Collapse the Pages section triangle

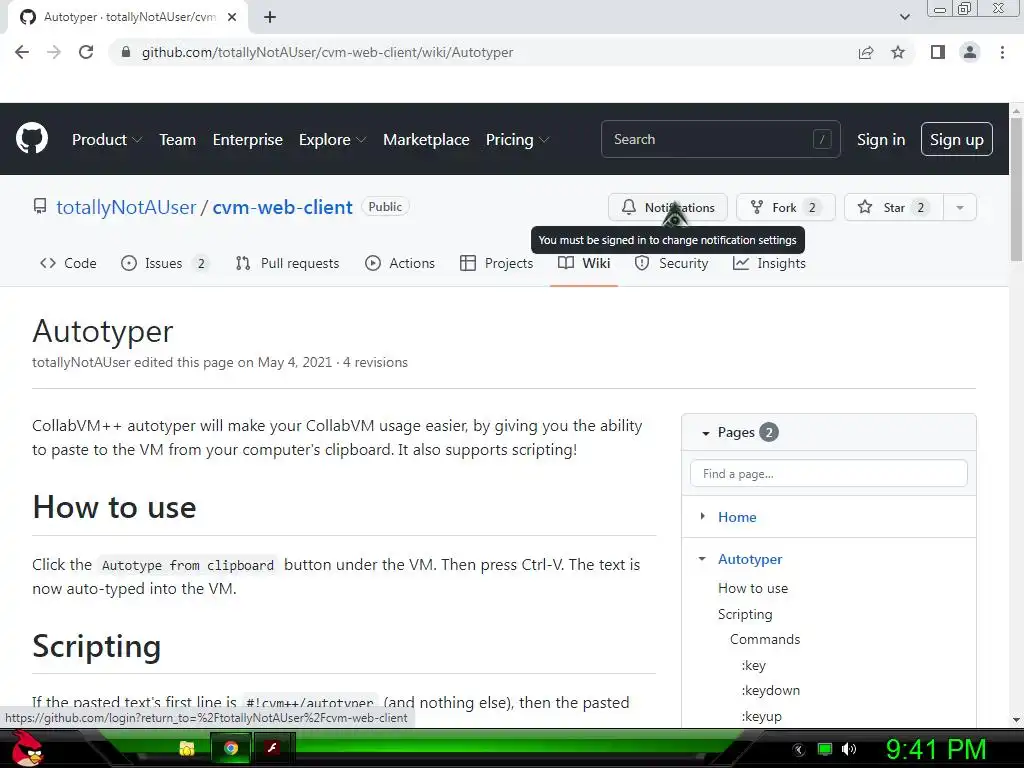coord(705,433)
